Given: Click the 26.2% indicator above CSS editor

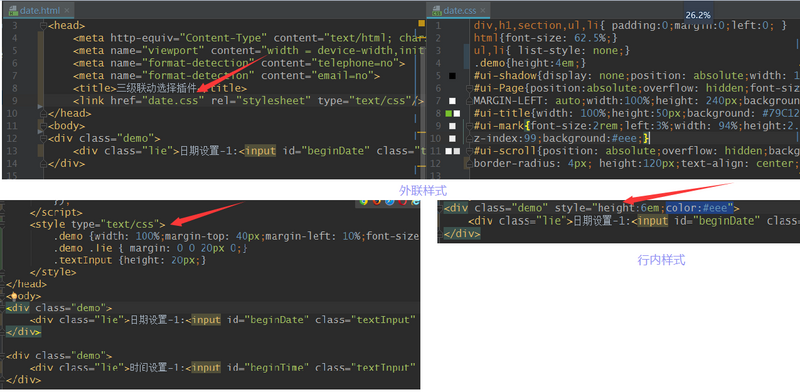Looking at the screenshot, I should [697, 15].
